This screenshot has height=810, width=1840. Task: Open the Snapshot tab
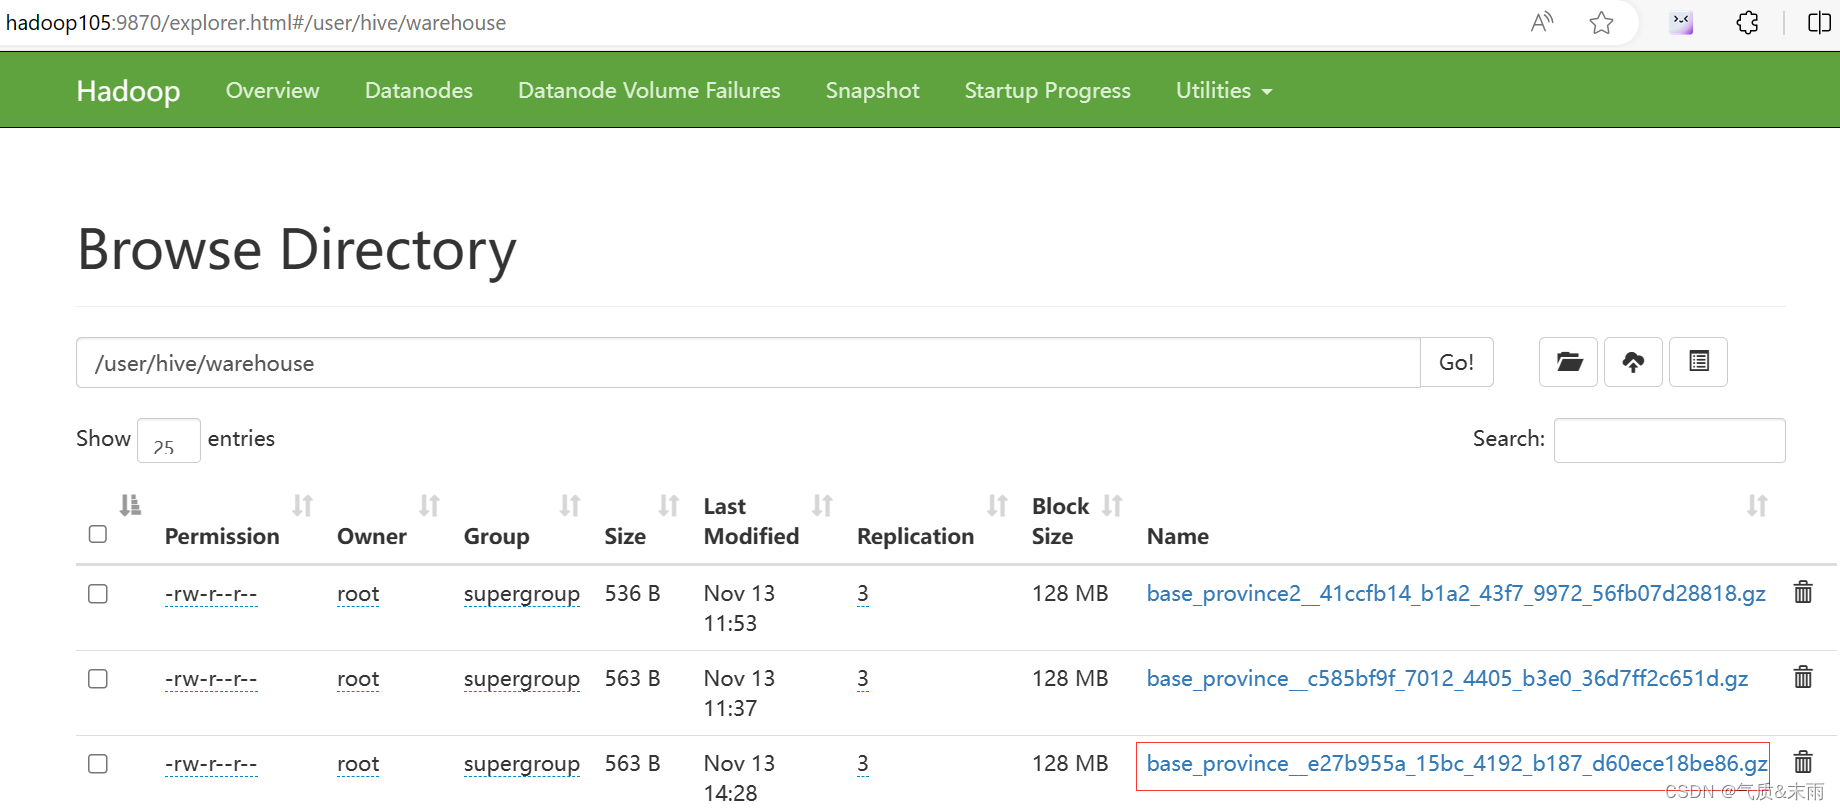coord(872,90)
